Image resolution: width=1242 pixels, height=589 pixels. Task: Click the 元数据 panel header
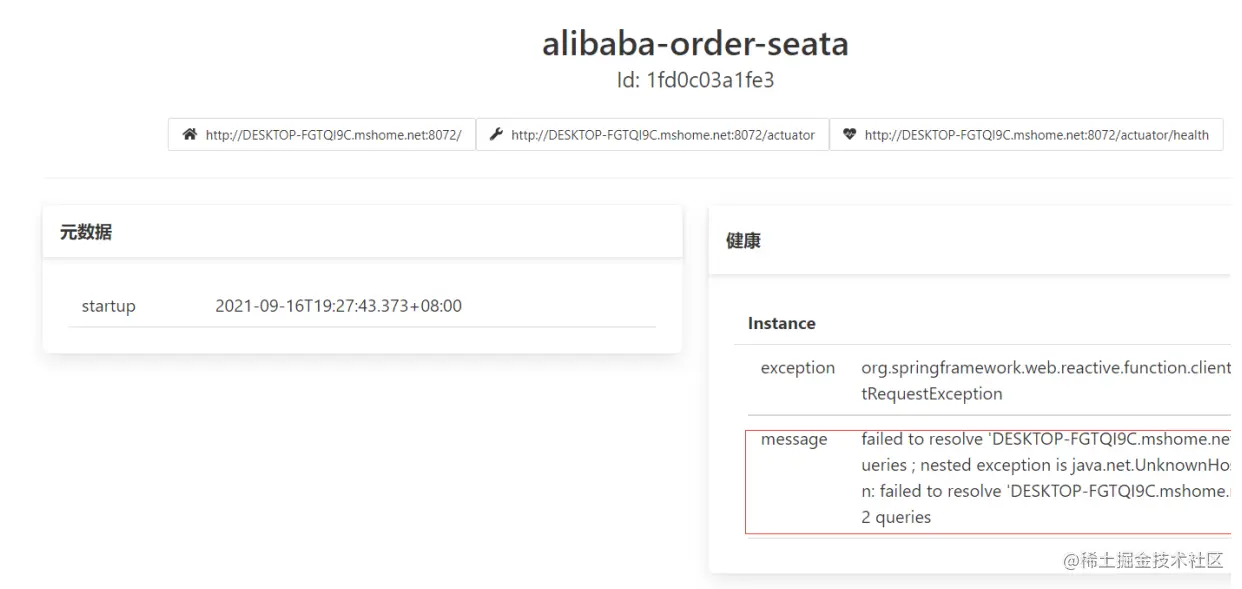pos(86,232)
